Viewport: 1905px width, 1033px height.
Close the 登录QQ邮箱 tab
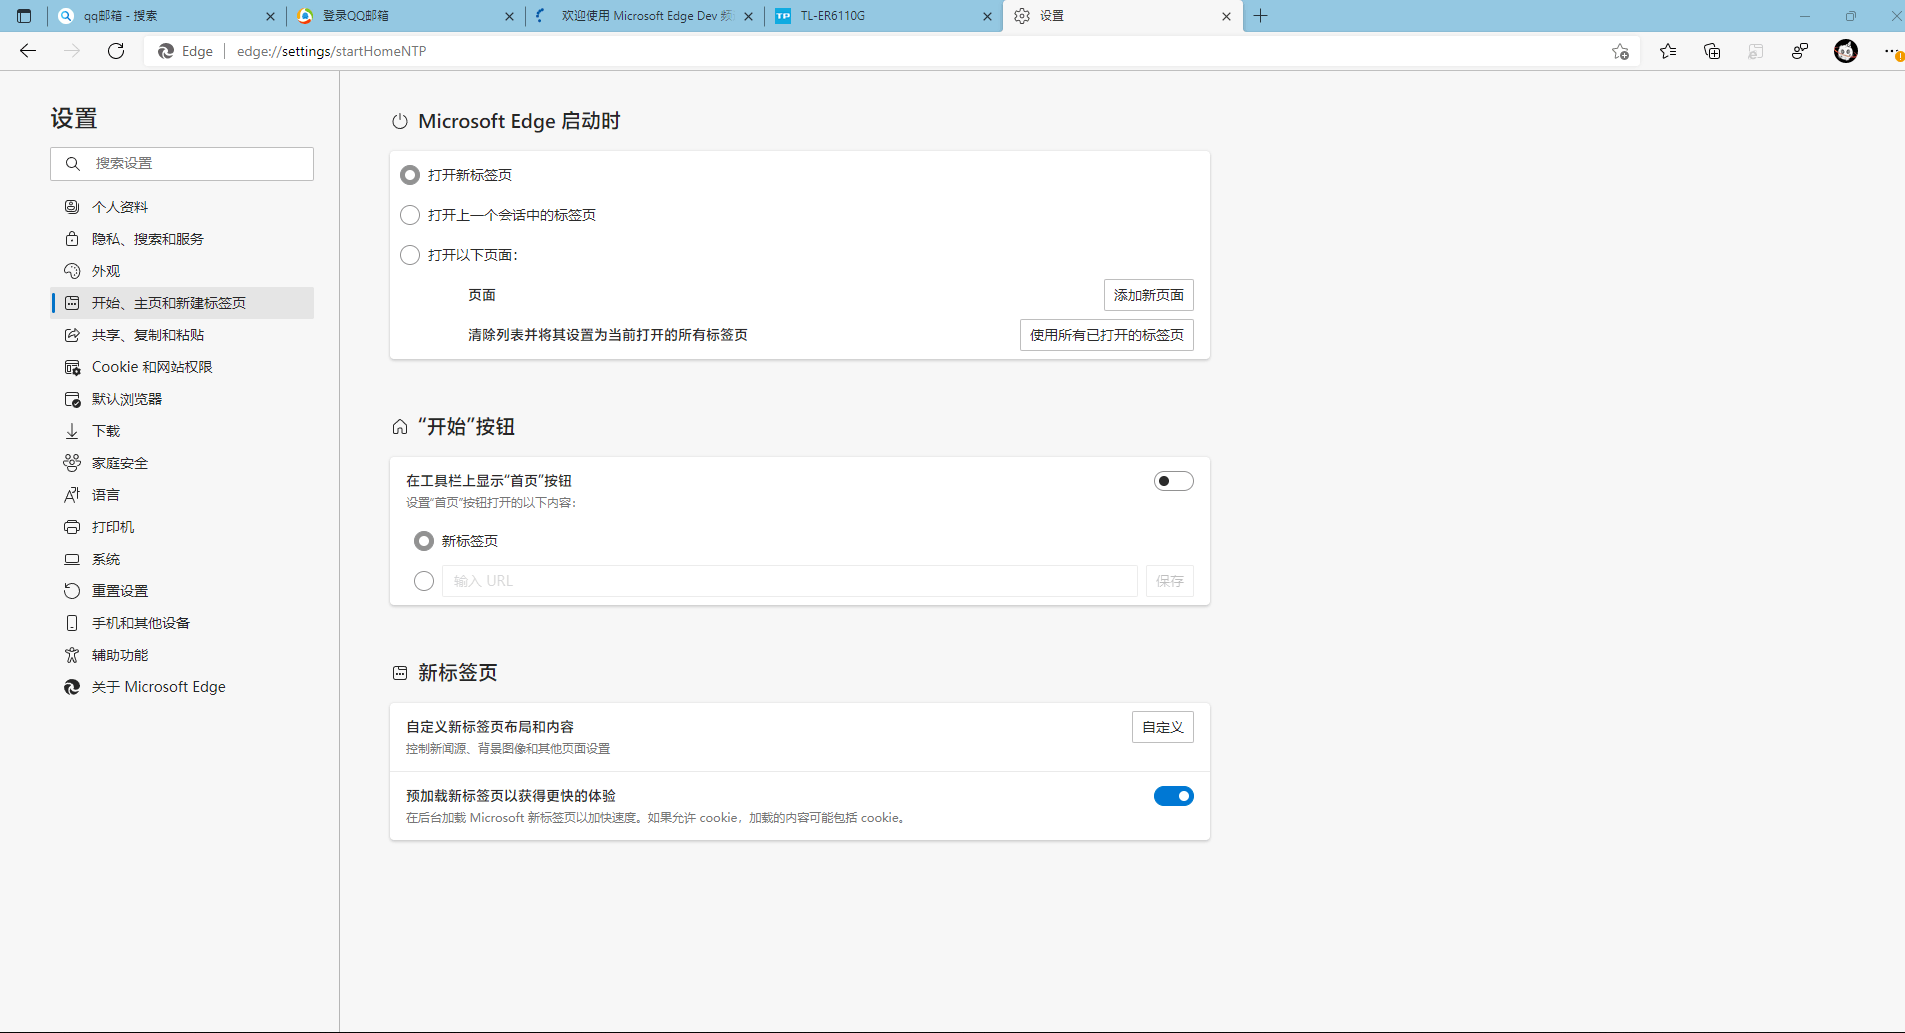509,16
